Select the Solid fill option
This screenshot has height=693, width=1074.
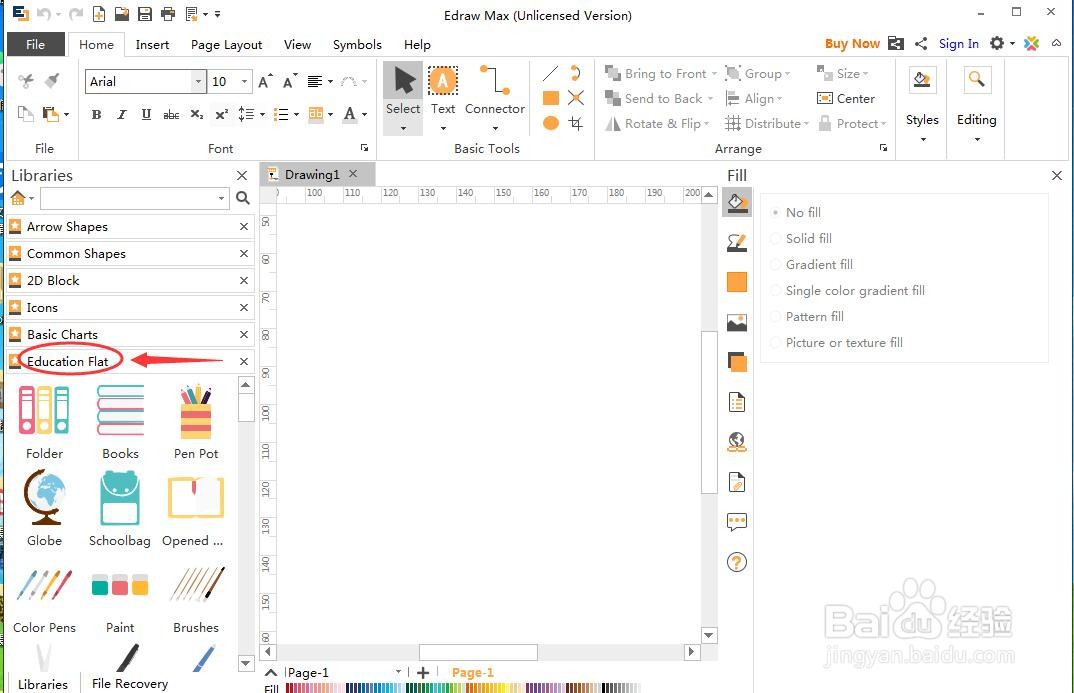click(801, 238)
